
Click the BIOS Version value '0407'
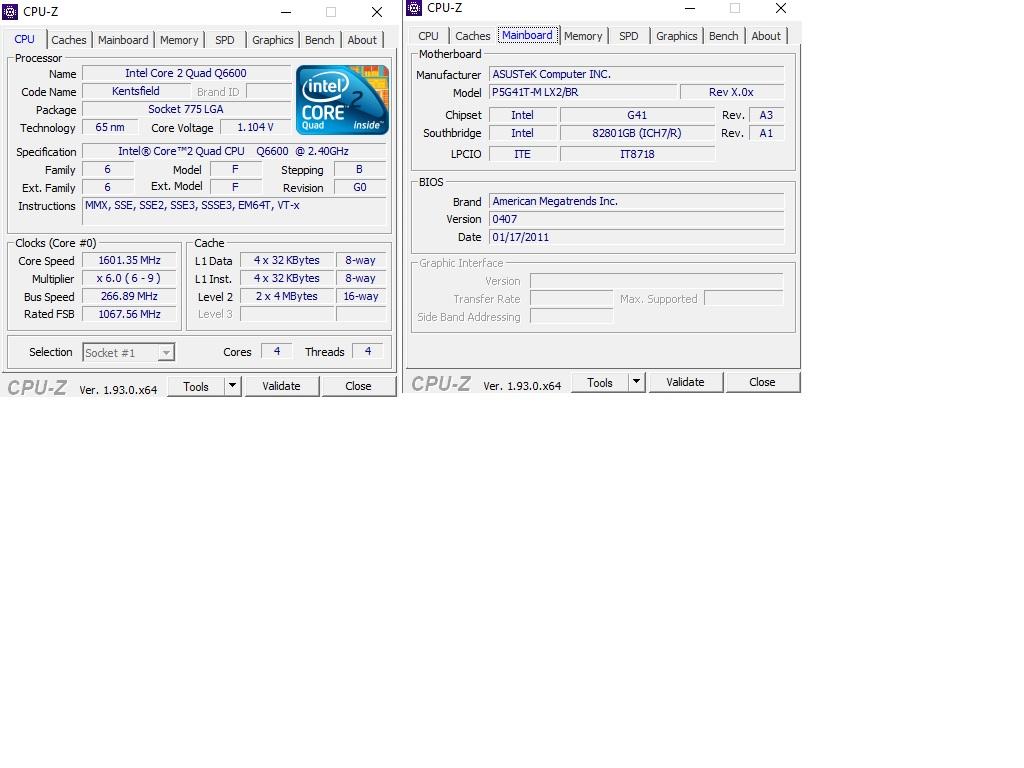[637, 219]
